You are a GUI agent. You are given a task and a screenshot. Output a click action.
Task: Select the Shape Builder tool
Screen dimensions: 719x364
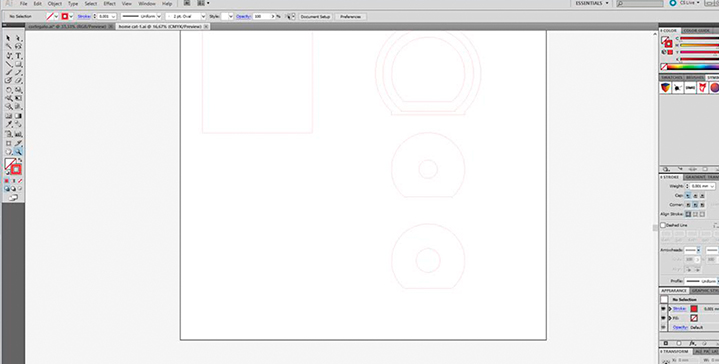tap(8, 107)
